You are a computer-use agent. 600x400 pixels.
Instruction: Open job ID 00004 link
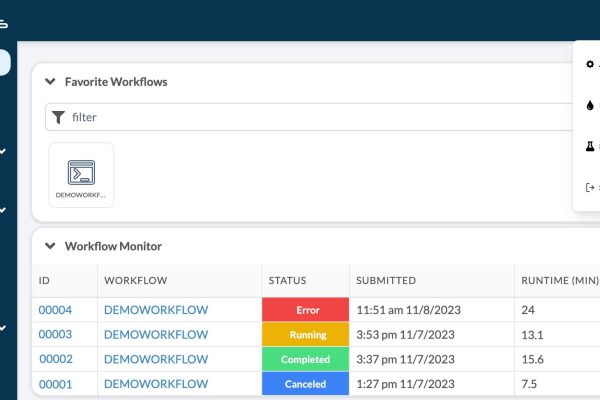pos(55,310)
